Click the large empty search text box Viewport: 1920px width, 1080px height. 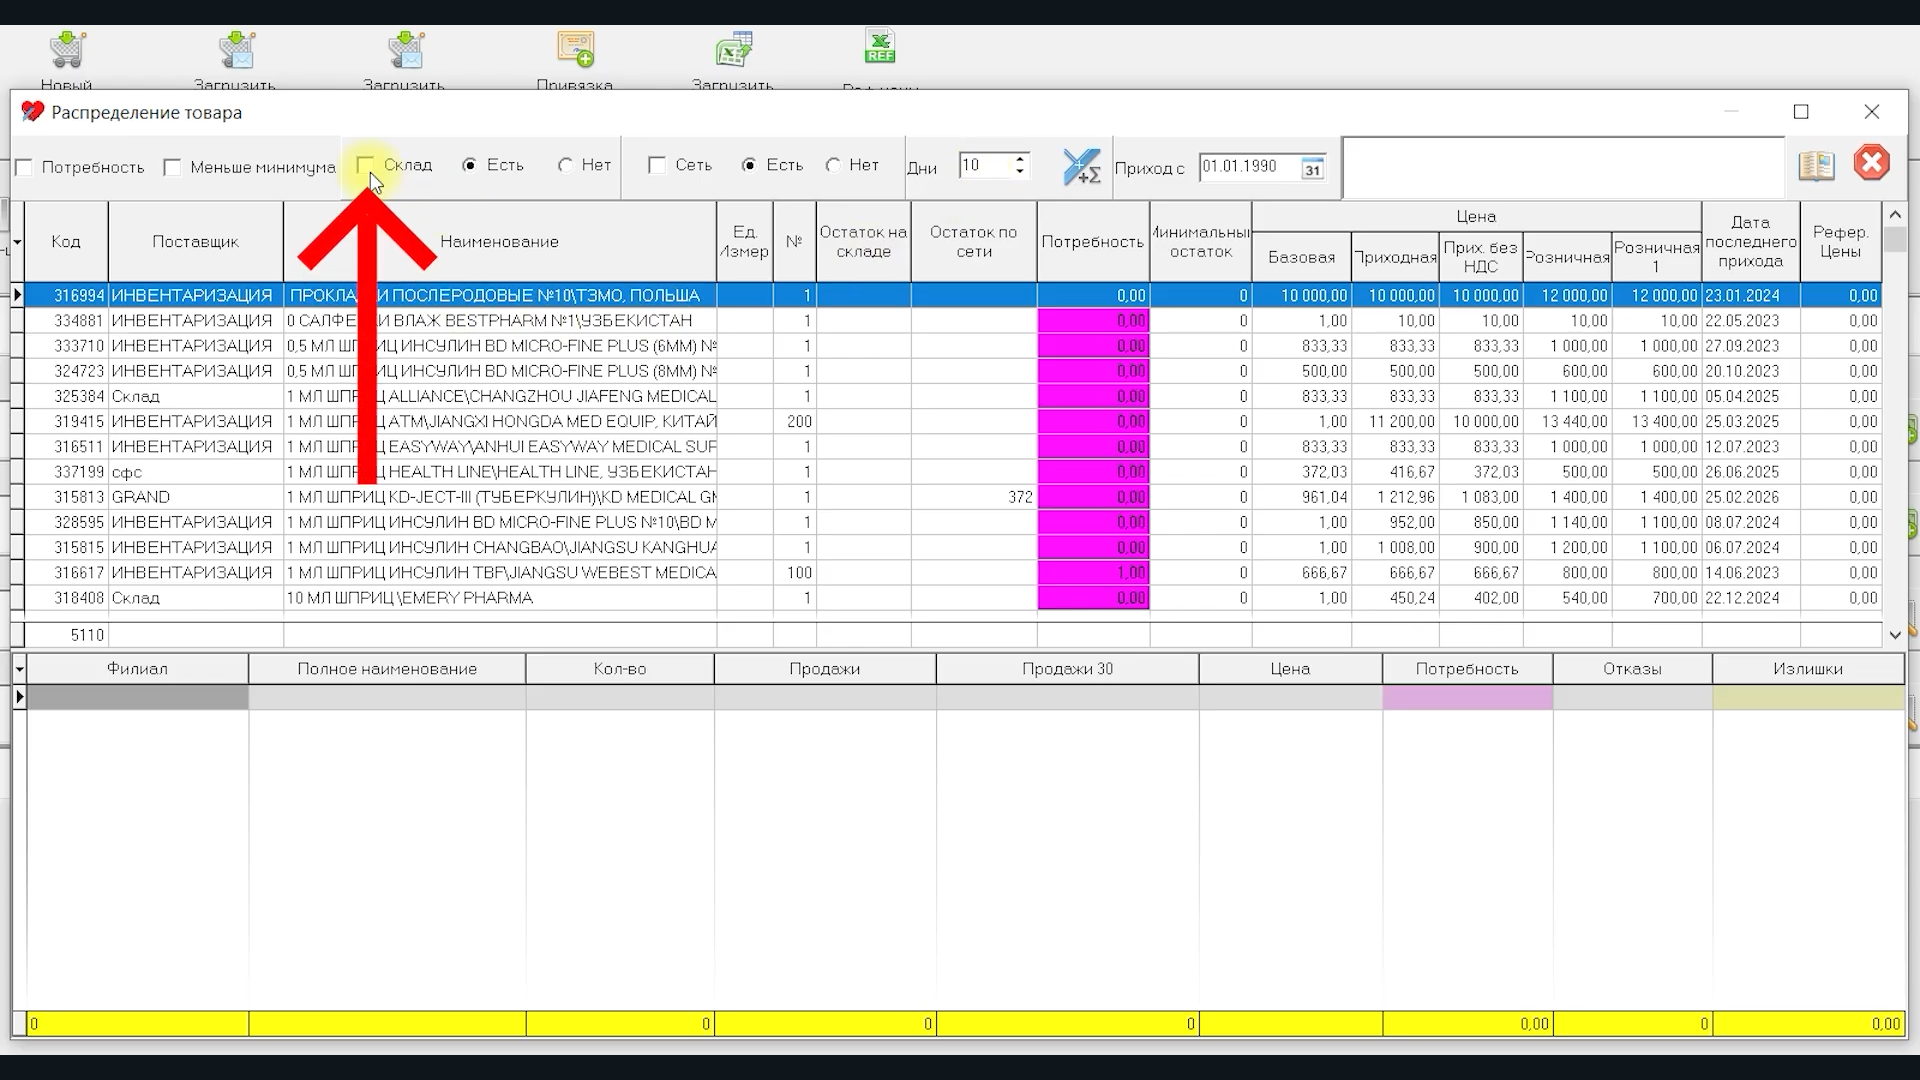pos(1563,168)
